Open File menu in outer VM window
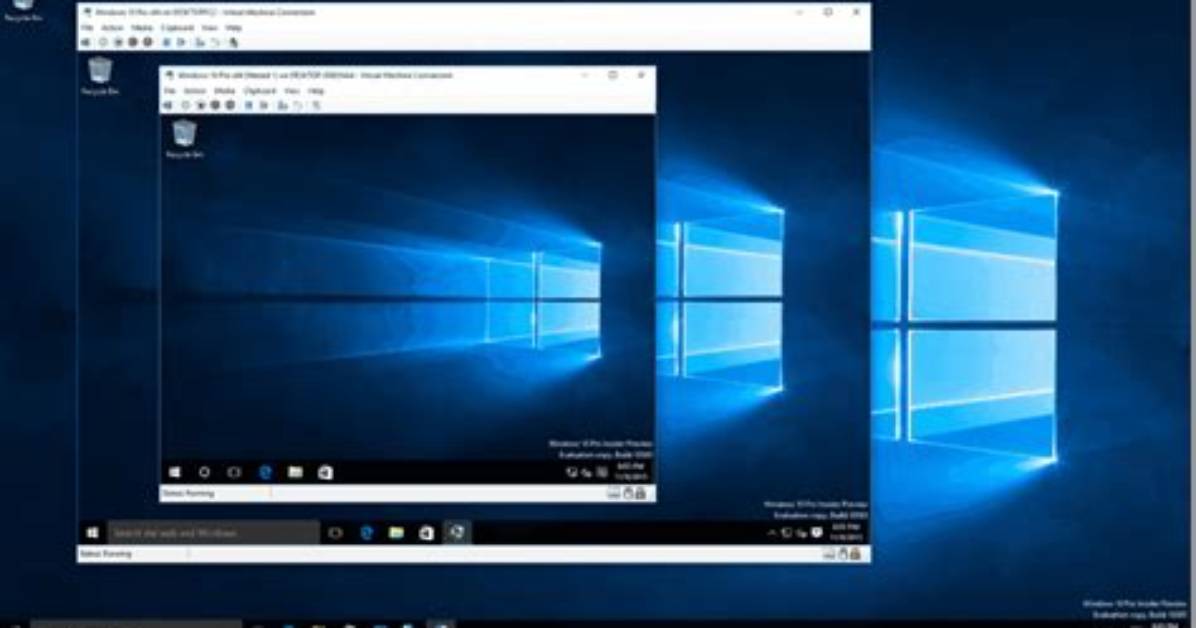This screenshot has width=1196, height=628. pyautogui.click(x=87, y=27)
